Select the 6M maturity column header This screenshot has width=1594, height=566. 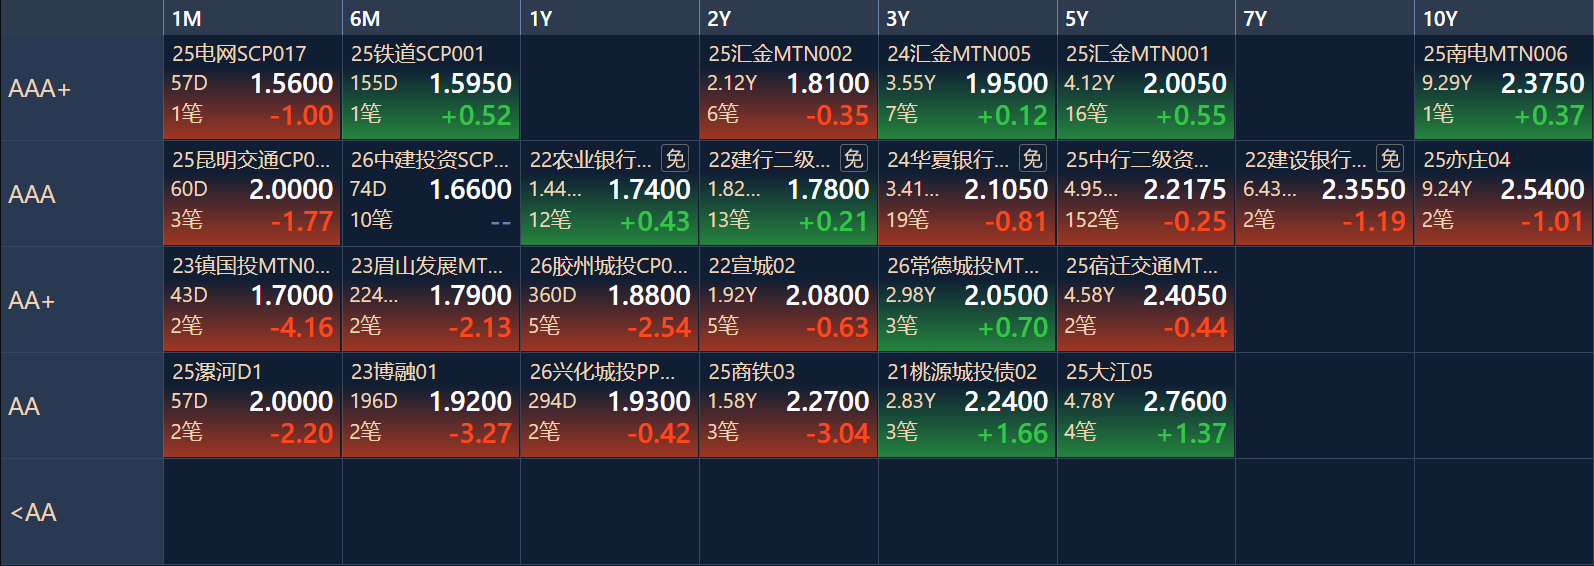[x=431, y=18]
